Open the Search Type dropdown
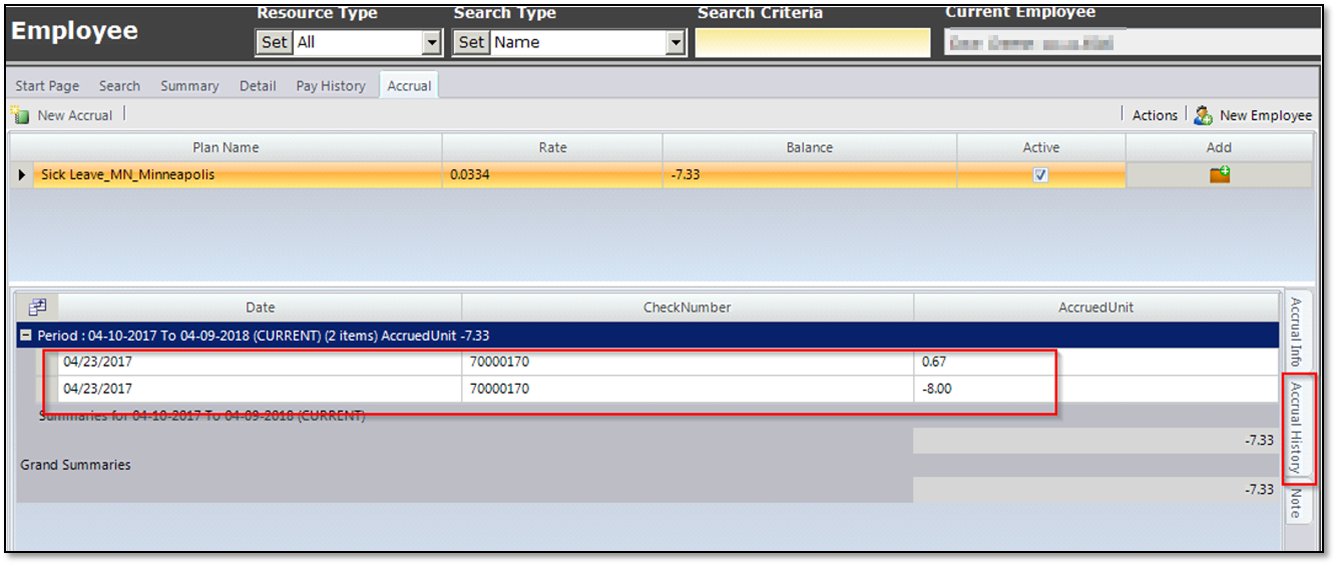Image resolution: width=1337 pixels, height=566 pixels. click(x=676, y=42)
